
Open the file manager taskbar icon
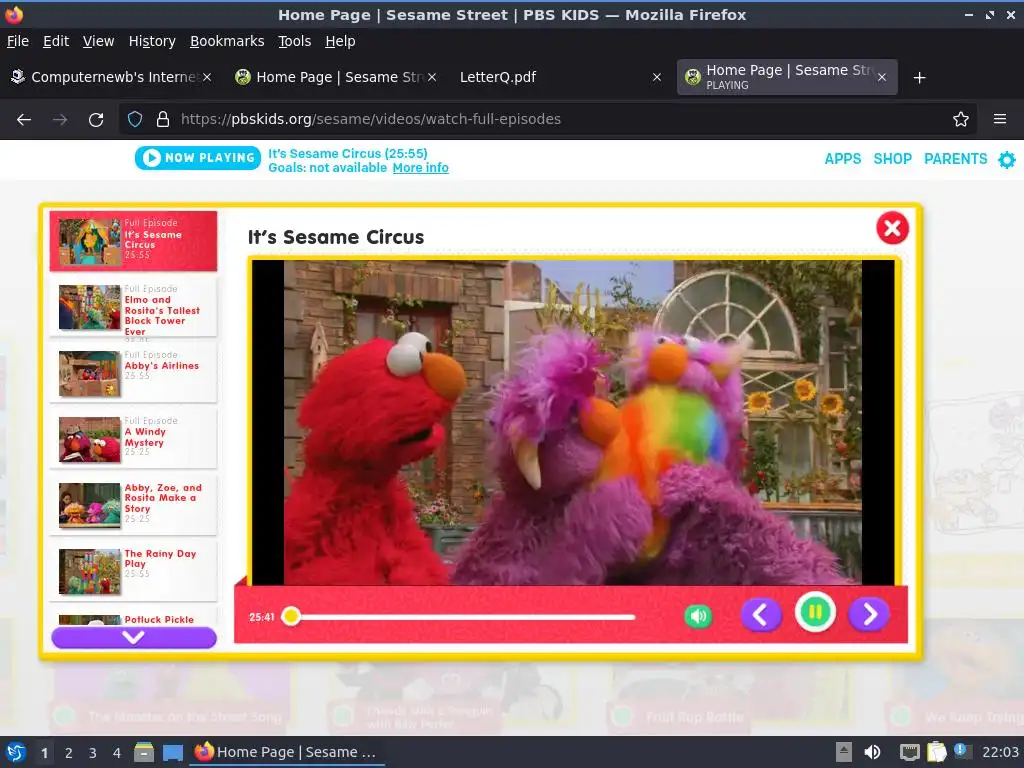coord(144,752)
